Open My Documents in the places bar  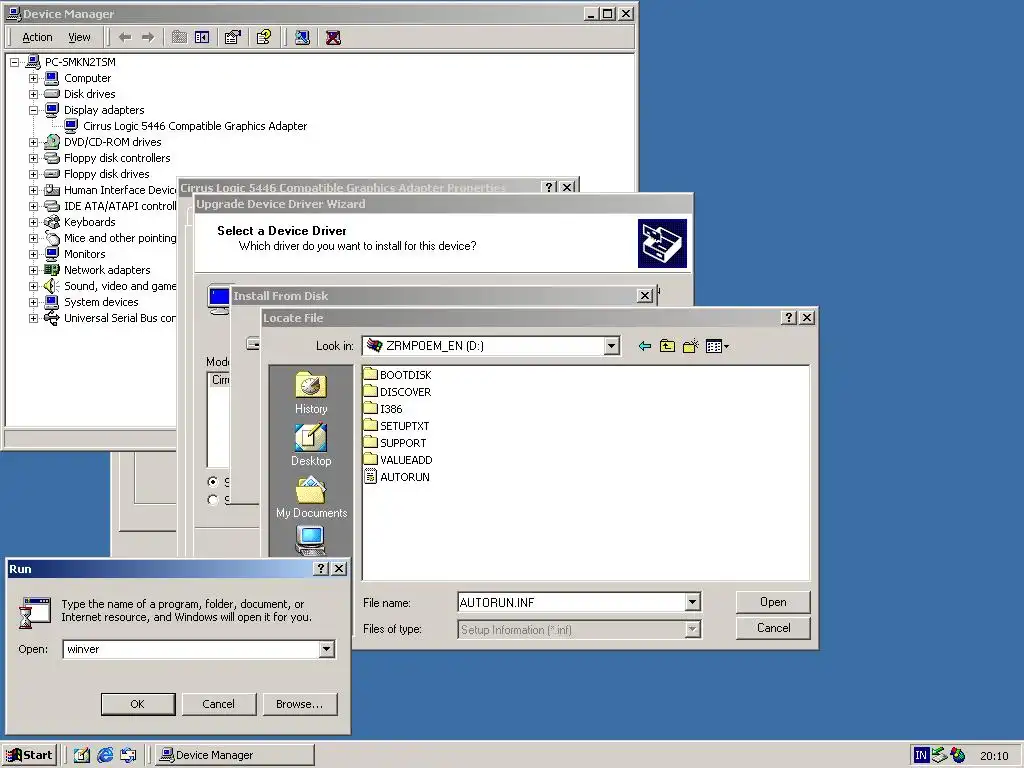click(x=311, y=498)
